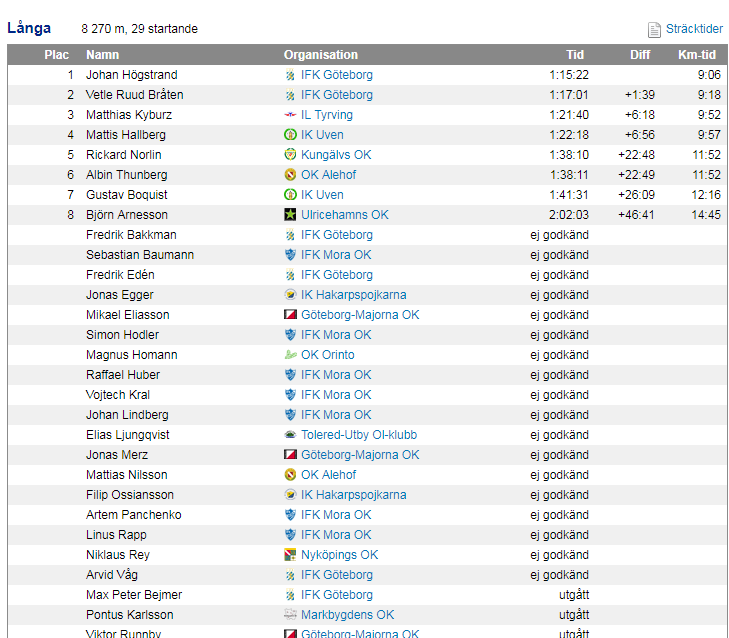Open IK Uven link for Mattis Hallberg
Viewport: 729px width, 638px height.
click(322, 135)
